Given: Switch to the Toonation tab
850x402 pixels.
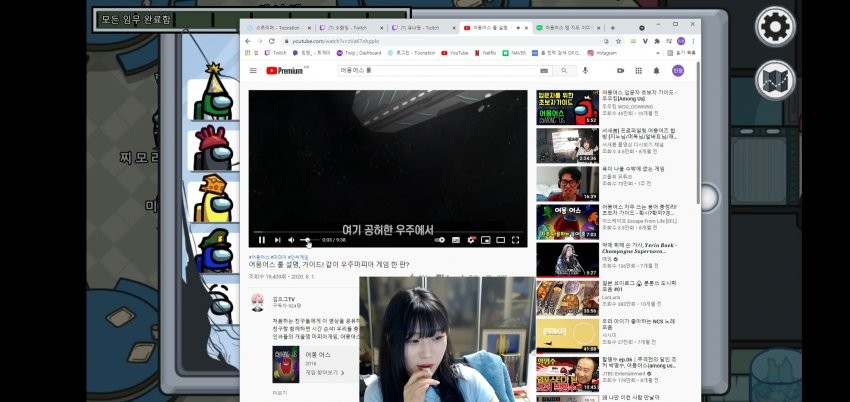Looking at the screenshot, I should point(279,28).
